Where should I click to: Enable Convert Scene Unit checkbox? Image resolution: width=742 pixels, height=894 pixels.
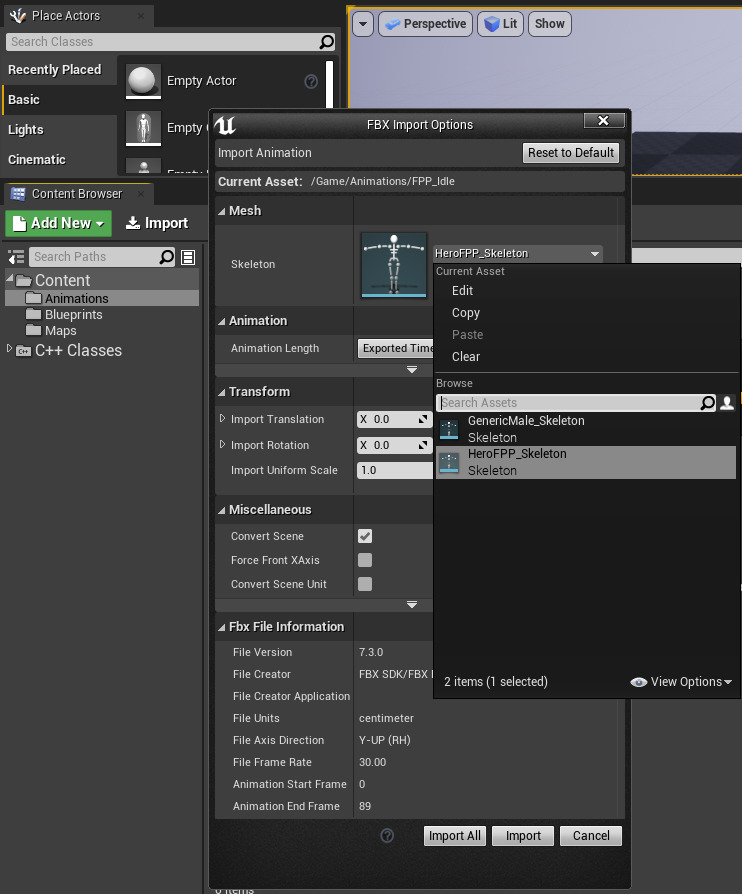[x=365, y=584]
